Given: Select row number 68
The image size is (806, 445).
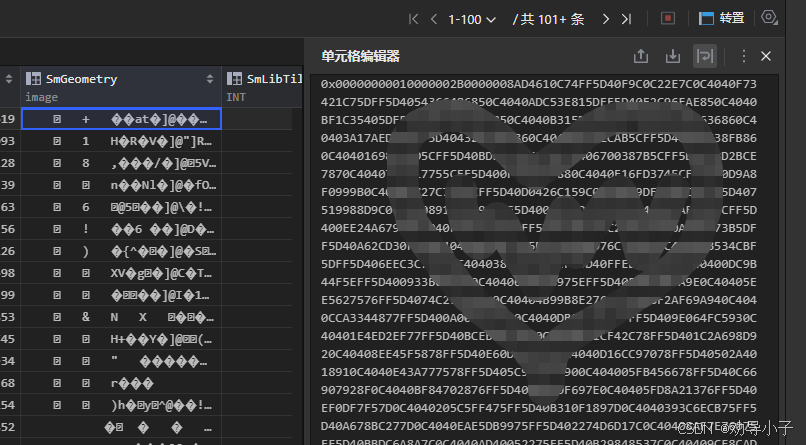Looking at the screenshot, I should coord(9,383).
